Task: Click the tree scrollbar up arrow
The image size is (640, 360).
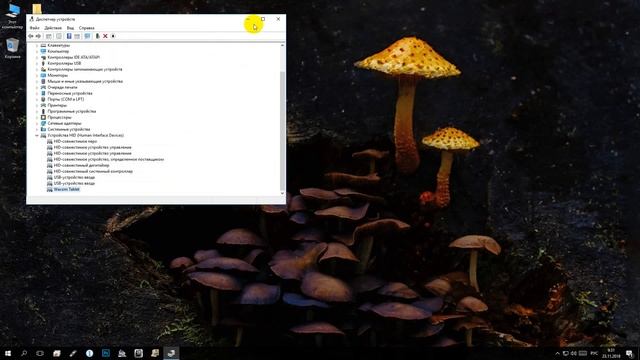Action: pyautogui.click(x=282, y=45)
